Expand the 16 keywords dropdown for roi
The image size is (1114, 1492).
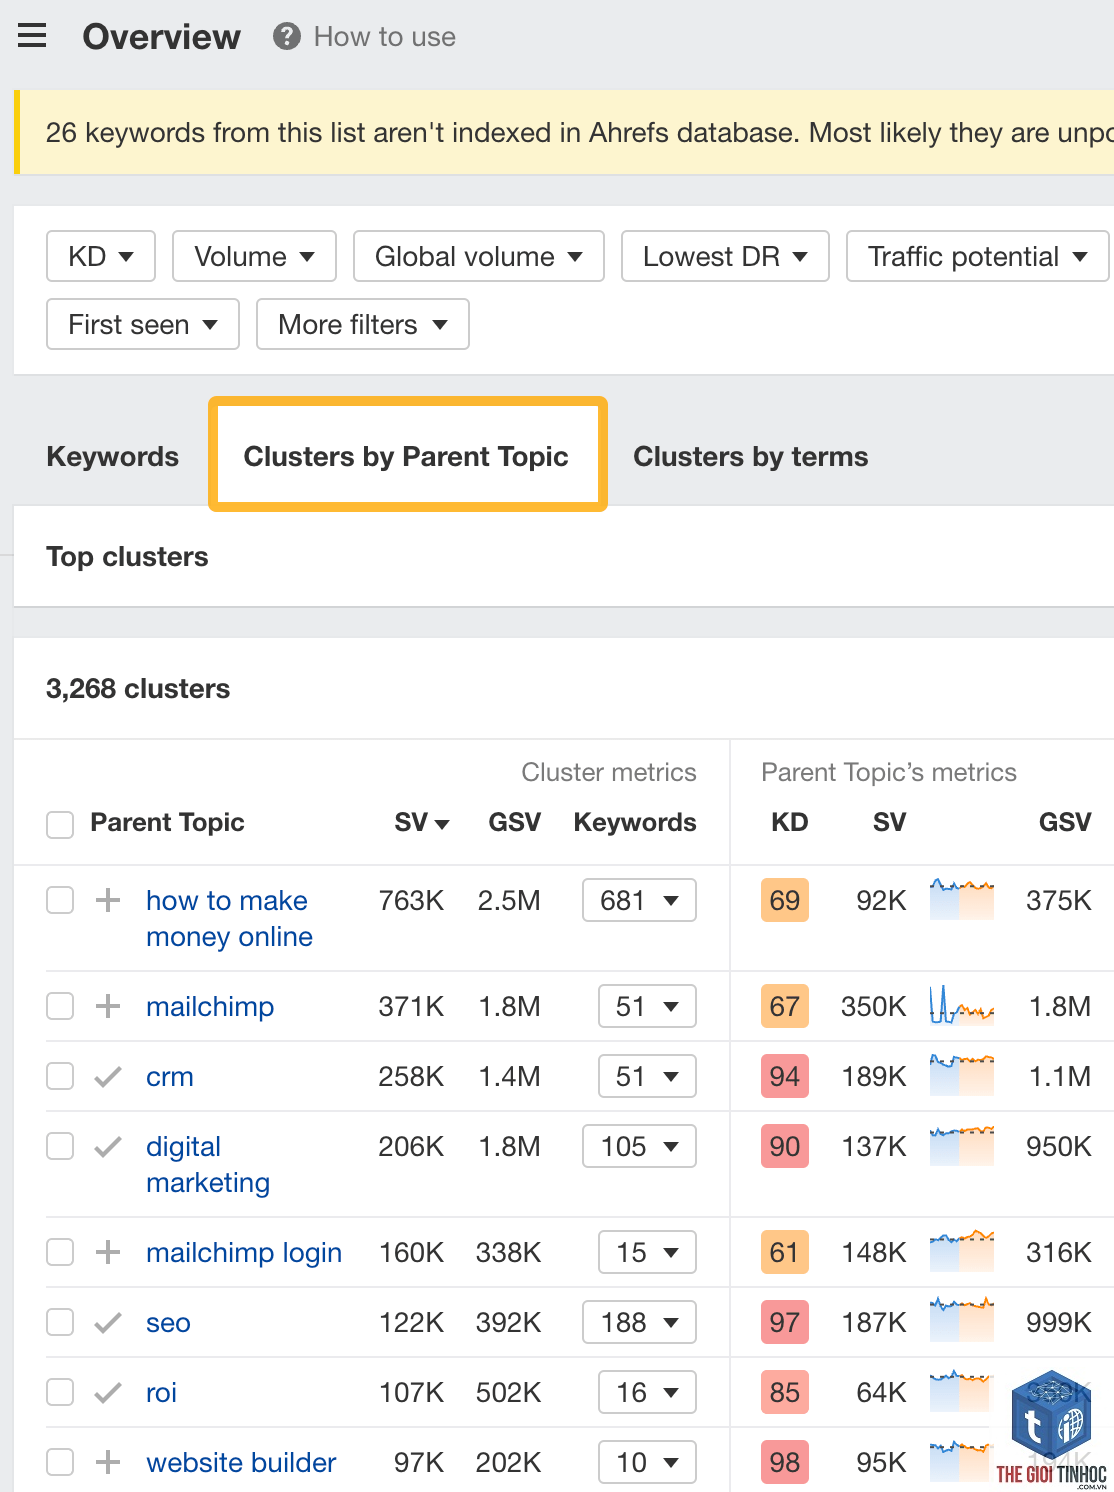[647, 1392]
